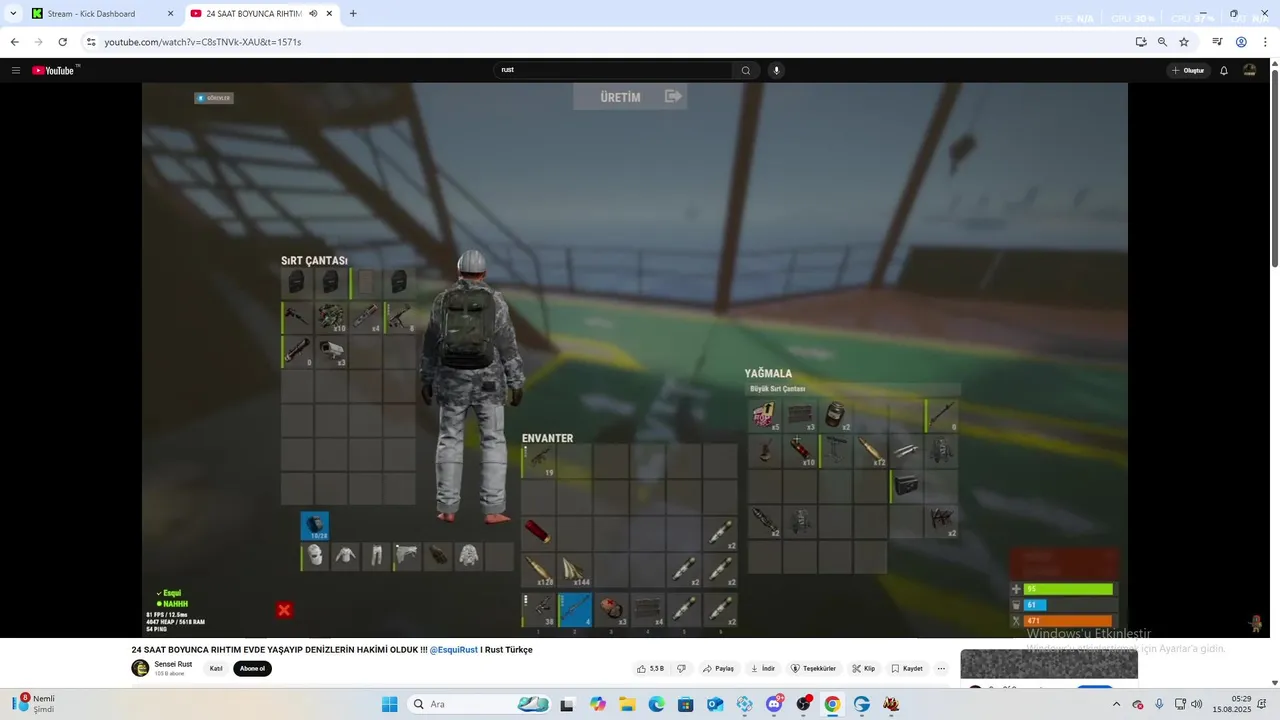Open the tab search dropdown arrow
The height and width of the screenshot is (720, 1280).
(13, 14)
